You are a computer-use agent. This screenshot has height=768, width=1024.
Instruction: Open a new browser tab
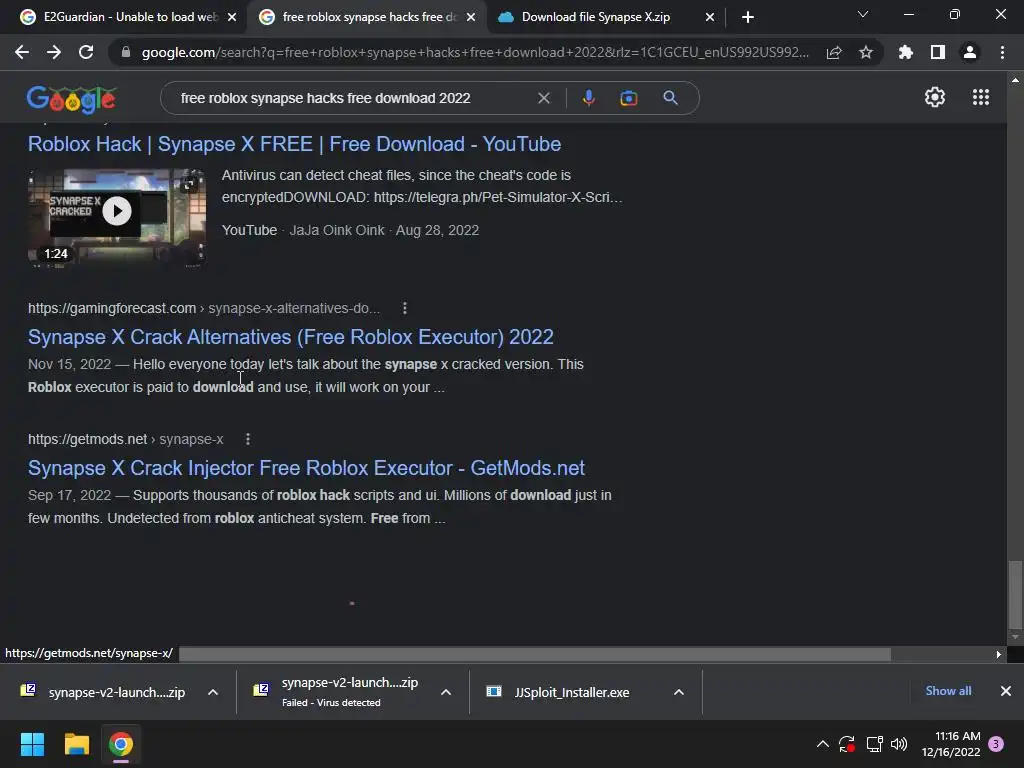pos(748,17)
